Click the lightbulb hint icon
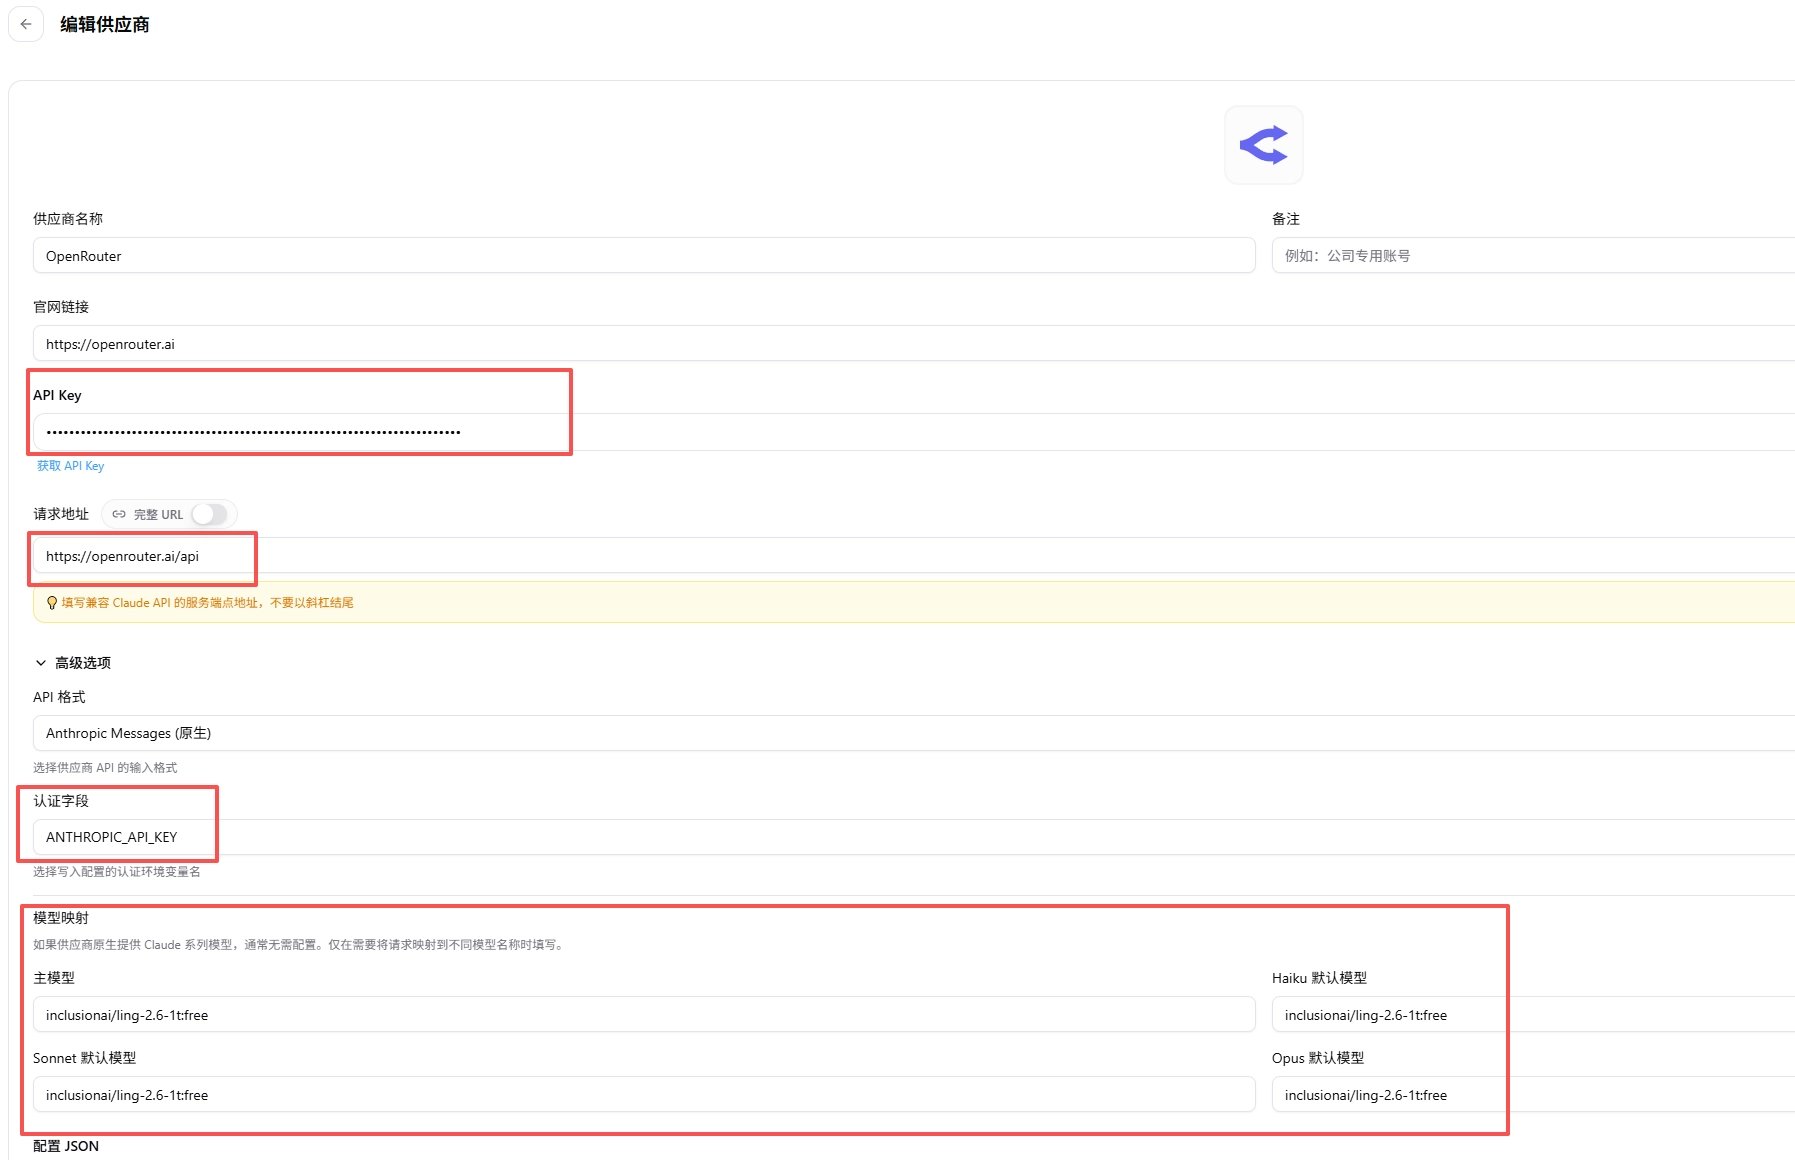Viewport: 1795px width, 1160px height. (x=52, y=603)
